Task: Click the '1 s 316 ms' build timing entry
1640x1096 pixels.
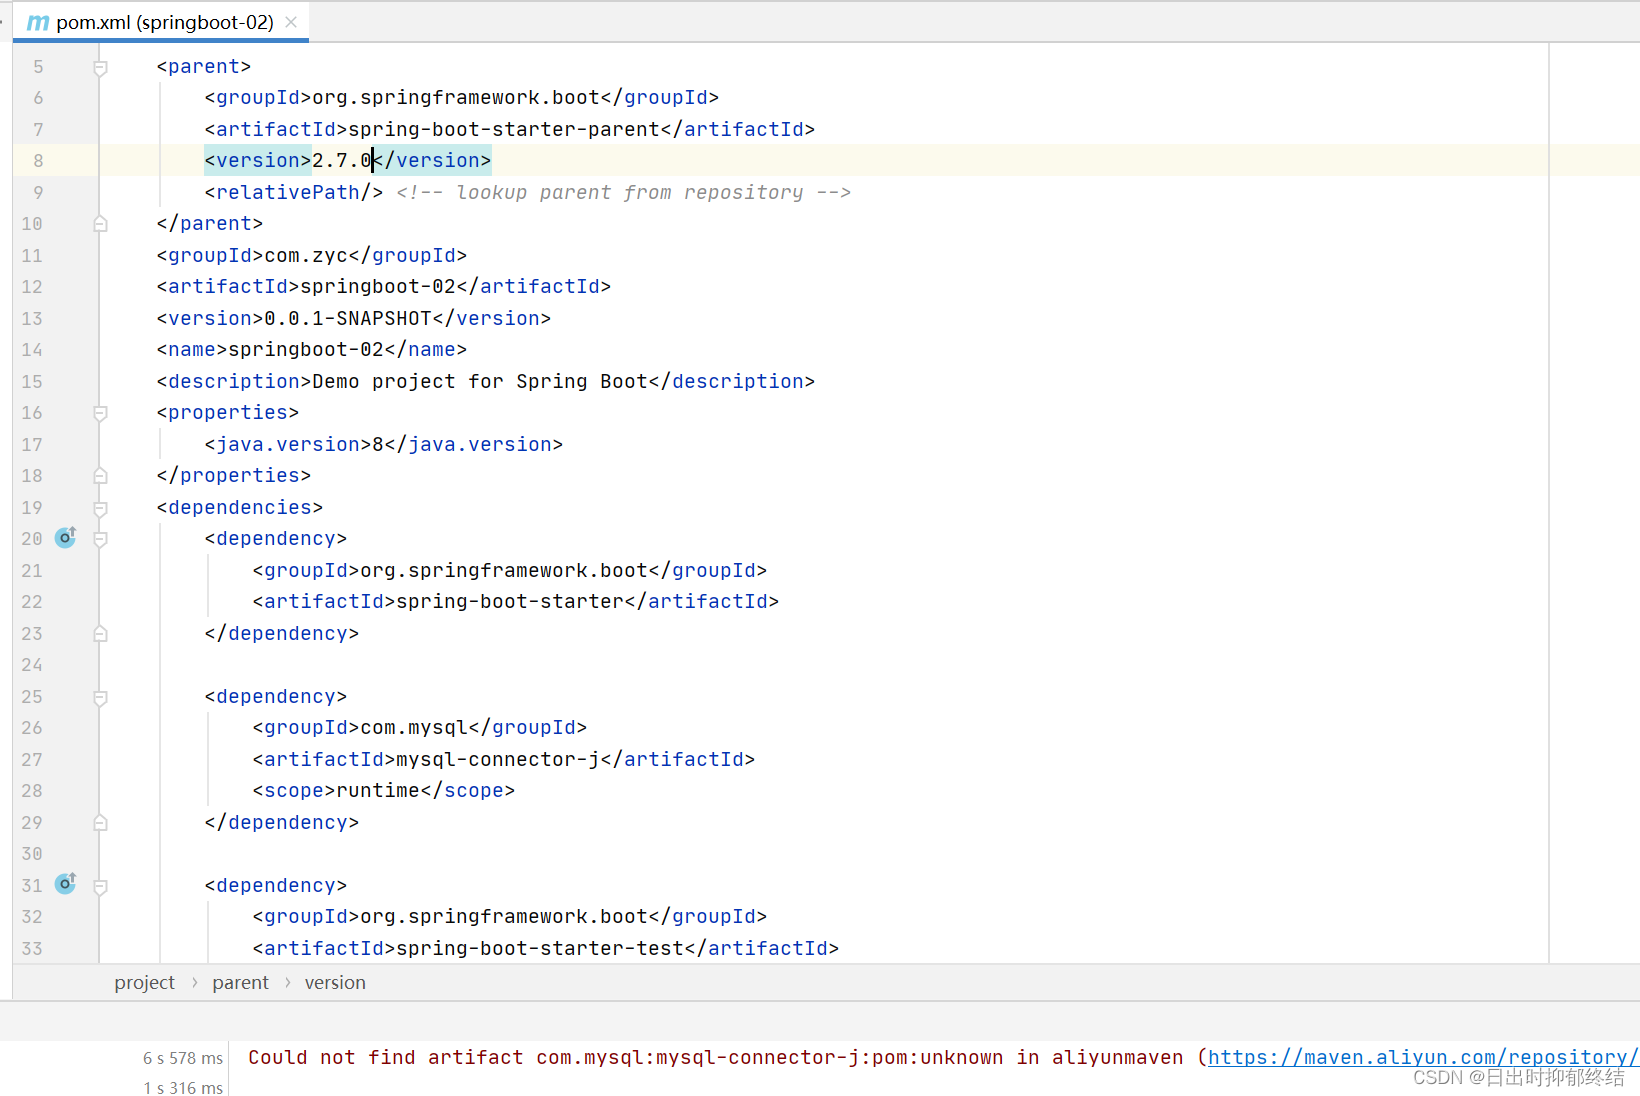Action: (183, 1087)
